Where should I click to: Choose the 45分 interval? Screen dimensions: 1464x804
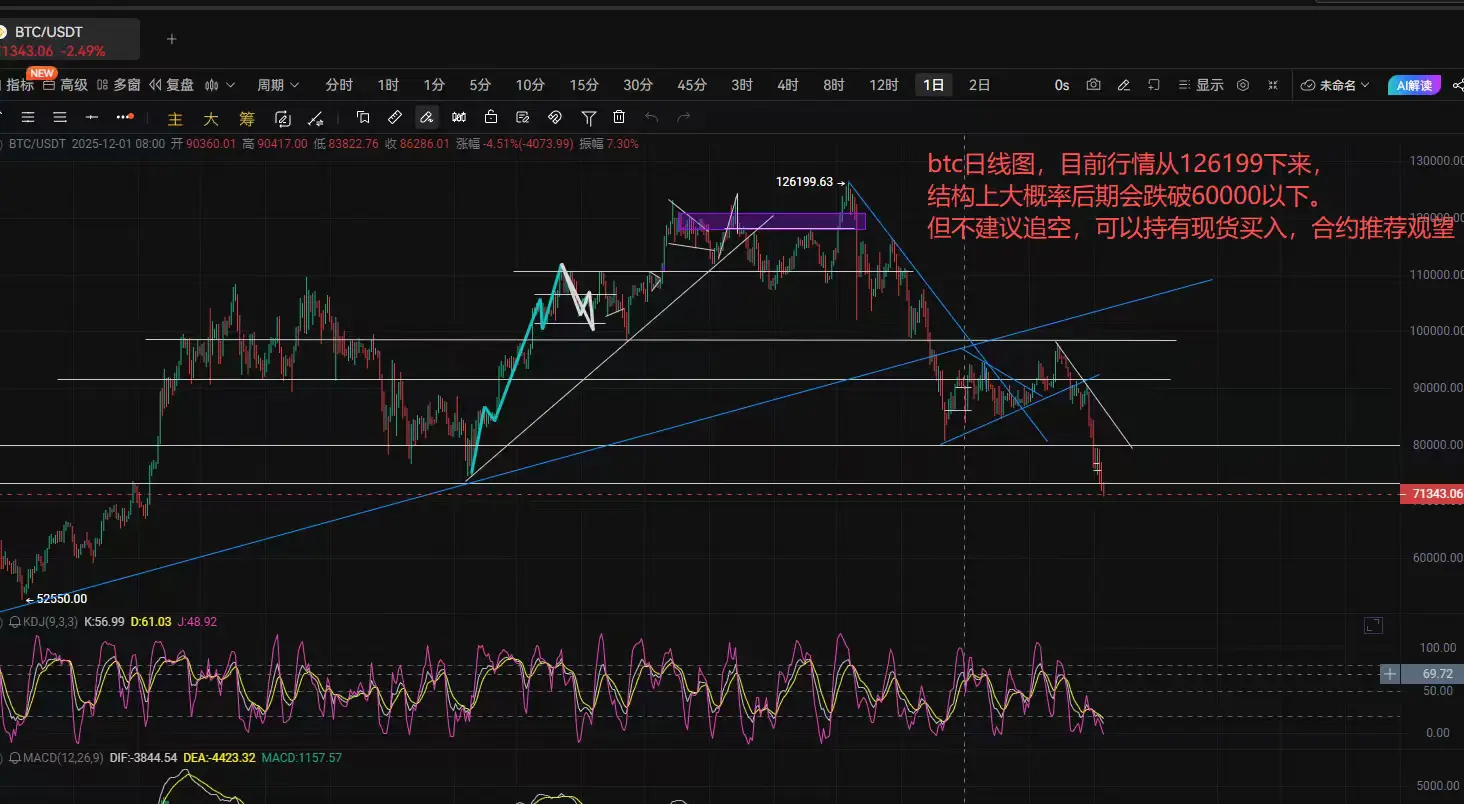[x=692, y=85]
